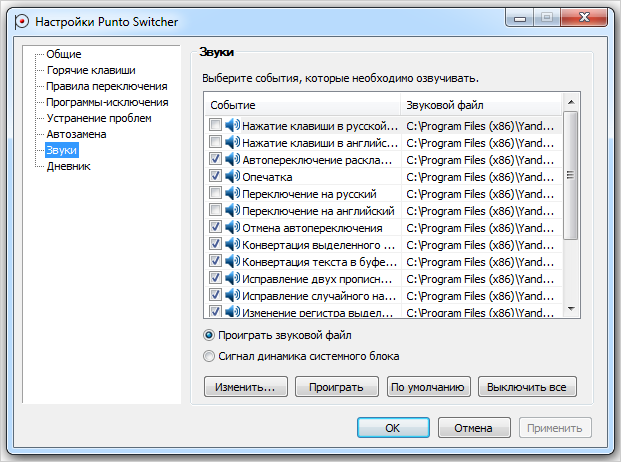621x462 pixels.
Task: Select Проиграть звуковой файл radio option
Action: click(209, 335)
